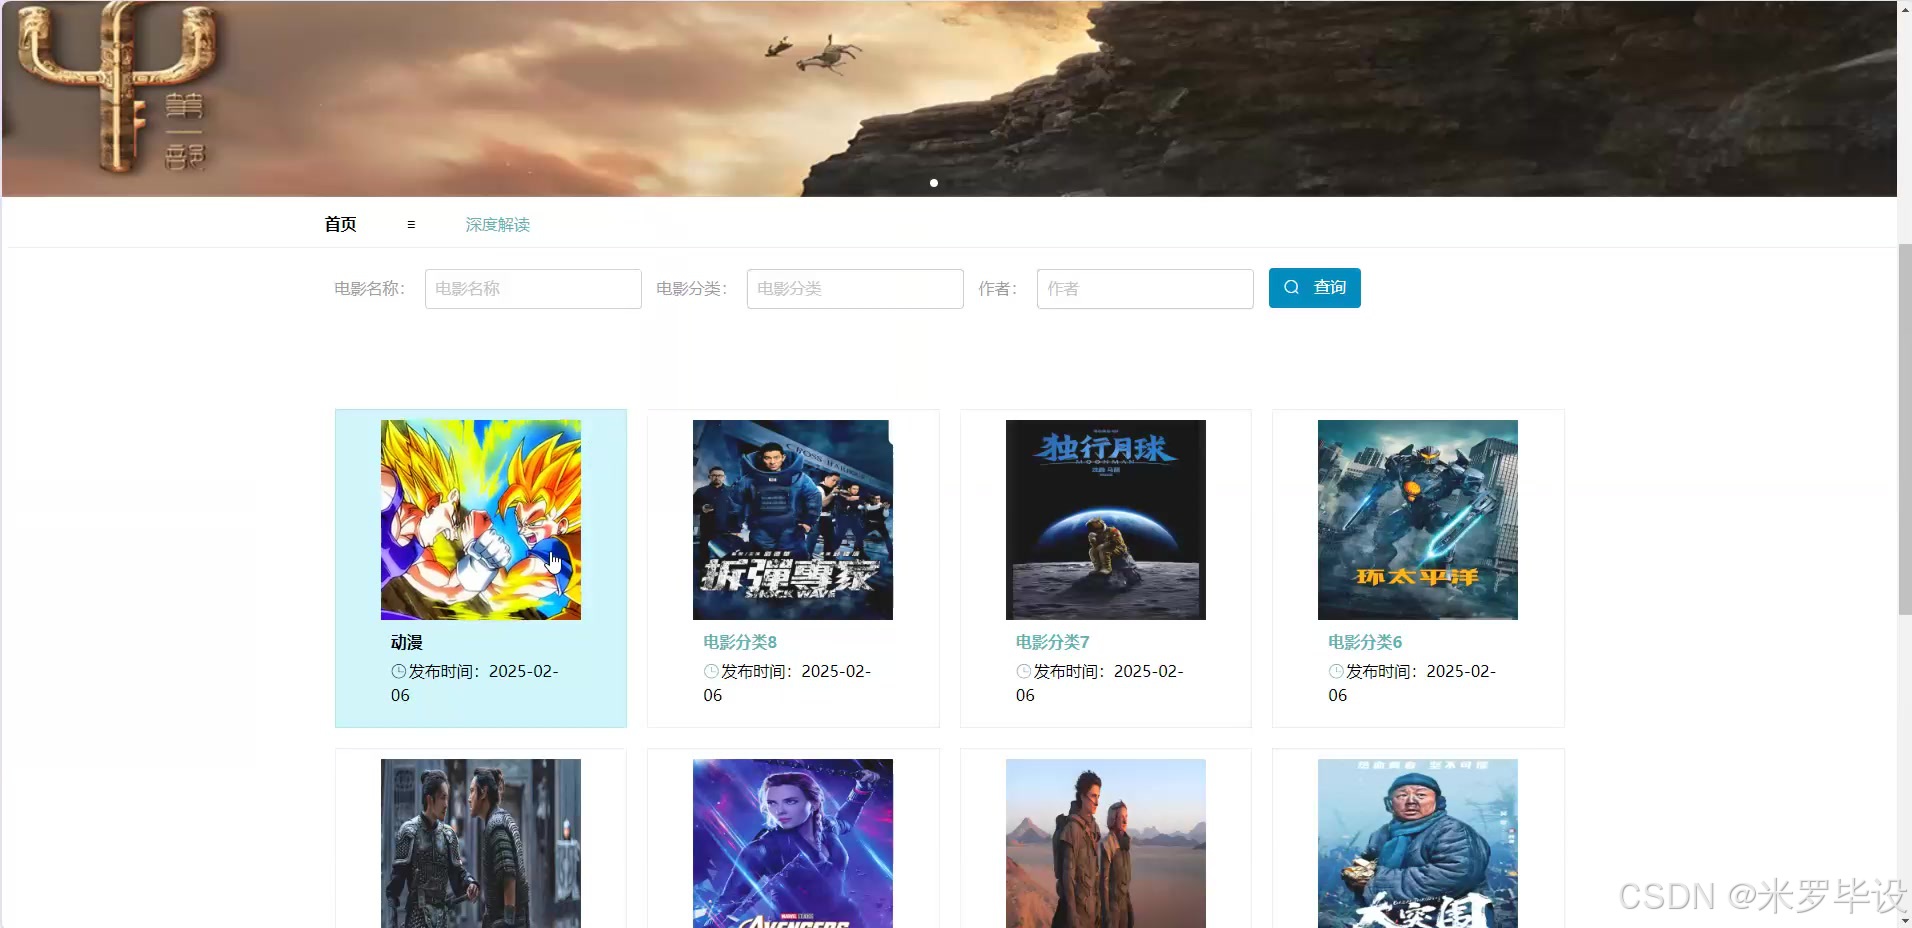Image resolution: width=1912 pixels, height=928 pixels.
Task: Focus the 电影名称 input field
Action: pyautogui.click(x=533, y=288)
